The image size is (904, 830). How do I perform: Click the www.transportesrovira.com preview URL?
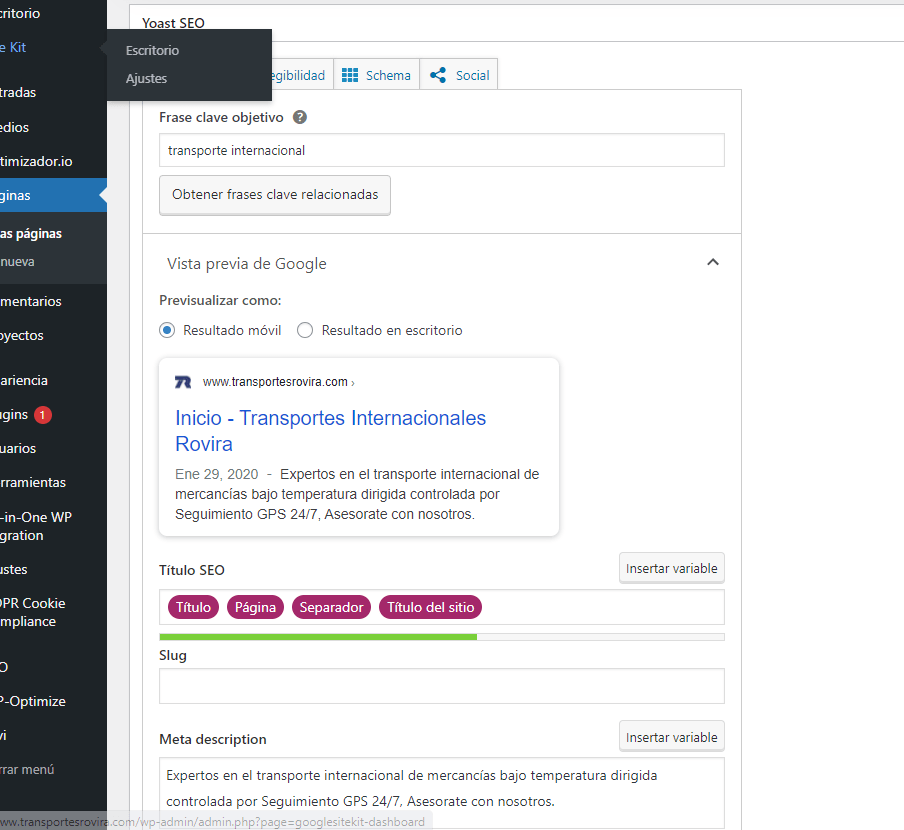tap(275, 382)
